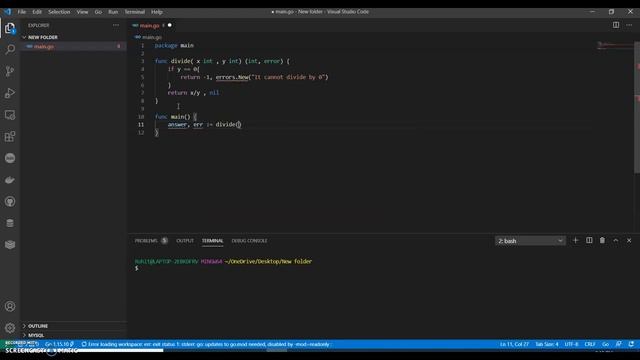
Task: Click the CRLF line ending indicator
Action: 590,344
